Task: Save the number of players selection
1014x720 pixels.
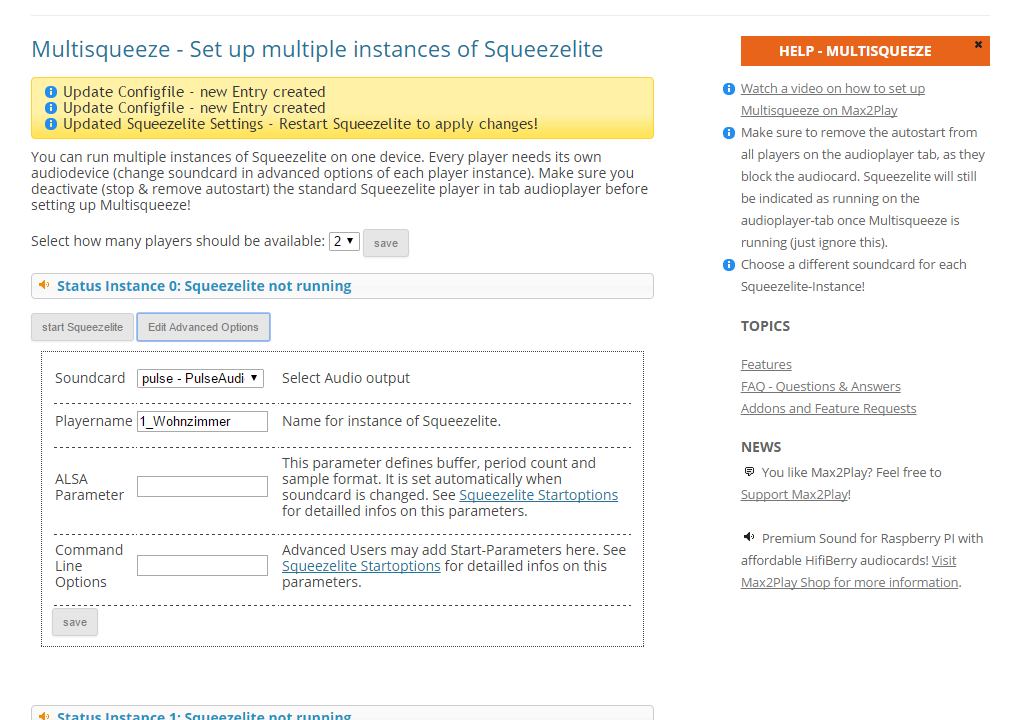Action: (385, 243)
